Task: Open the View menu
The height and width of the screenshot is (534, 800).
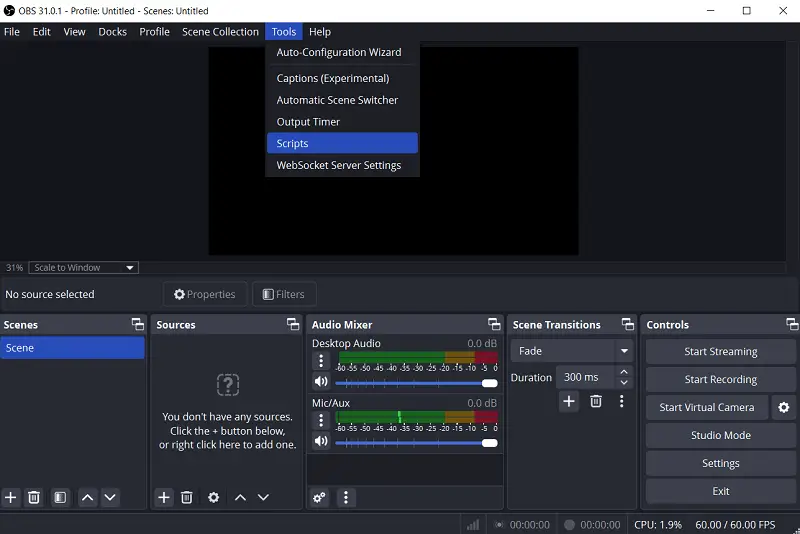Action: (74, 32)
